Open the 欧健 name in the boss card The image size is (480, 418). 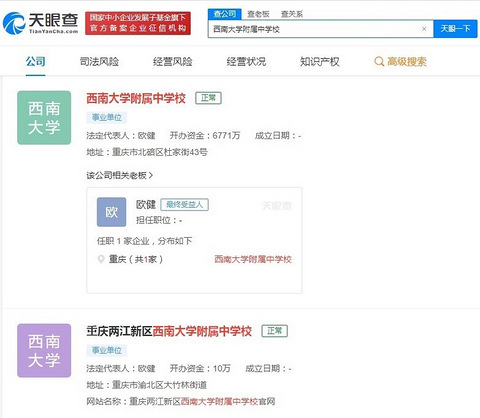click(146, 205)
